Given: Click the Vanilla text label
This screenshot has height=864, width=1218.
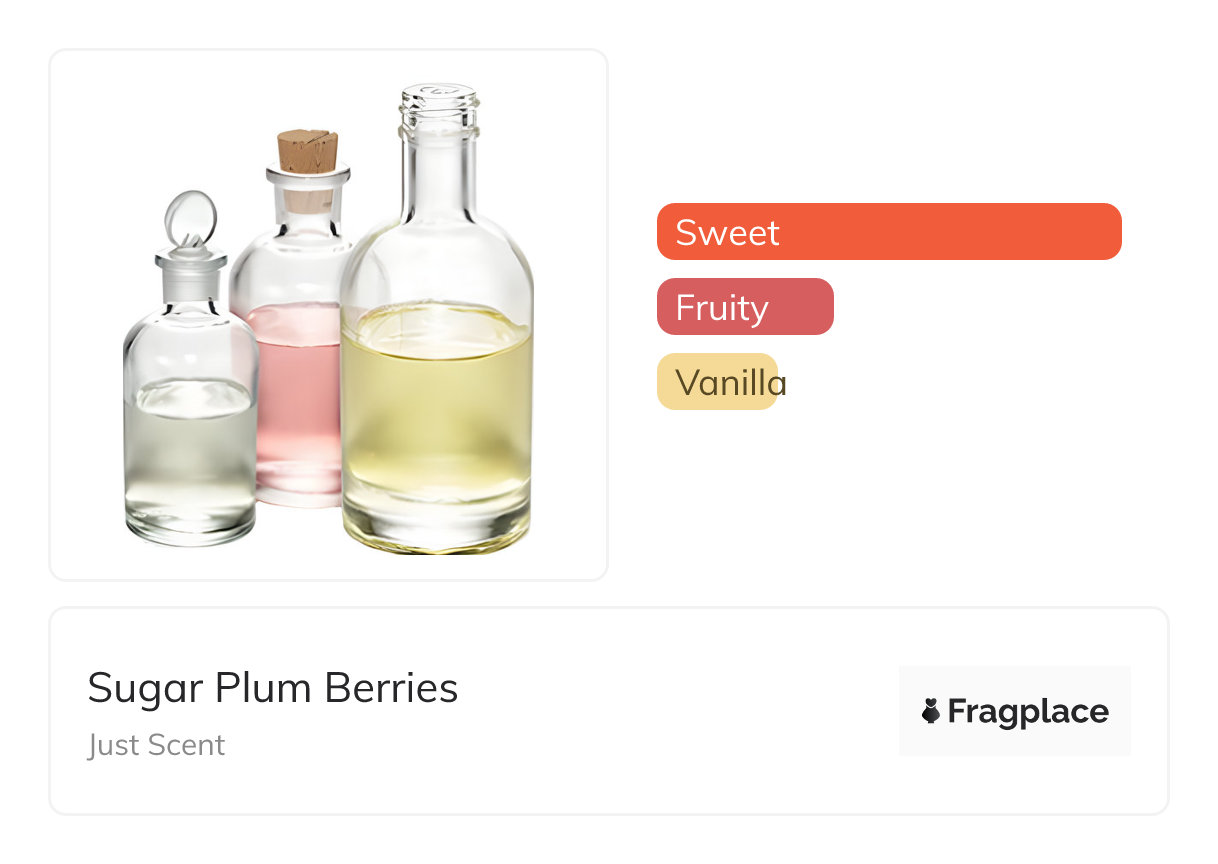Looking at the screenshot, I should tap(731, 382).
